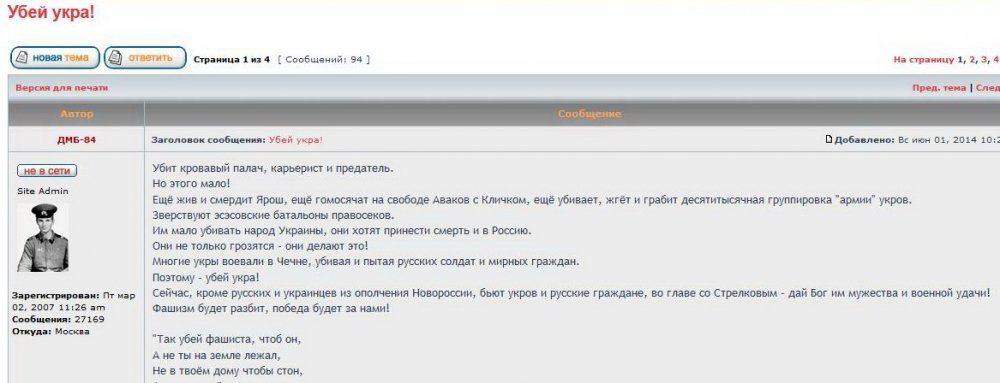The image size is (1000, 383).
Task: Click the red message subject link after 'Заголовок сообщения'
Action: (296, 140)
